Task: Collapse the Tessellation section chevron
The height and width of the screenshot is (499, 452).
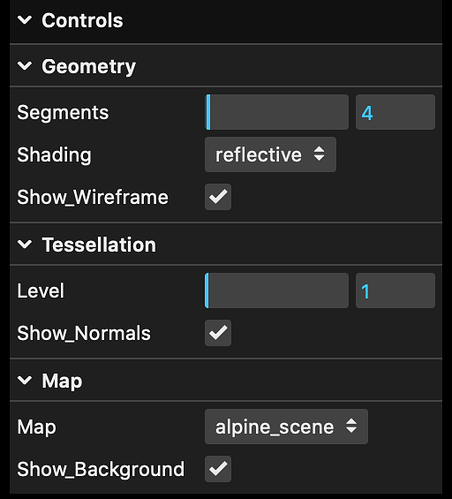Action: tap(25, 244)
